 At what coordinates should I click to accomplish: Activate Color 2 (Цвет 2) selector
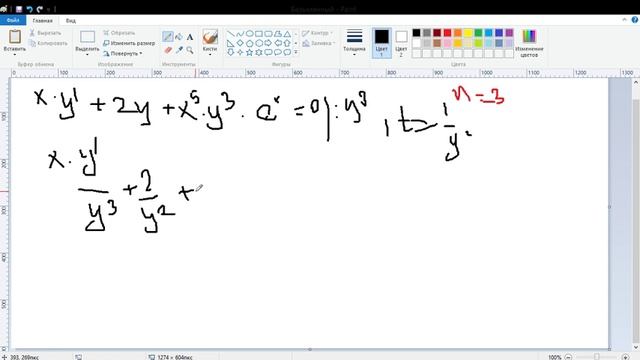pyautogui.click(x=401, y=42)
